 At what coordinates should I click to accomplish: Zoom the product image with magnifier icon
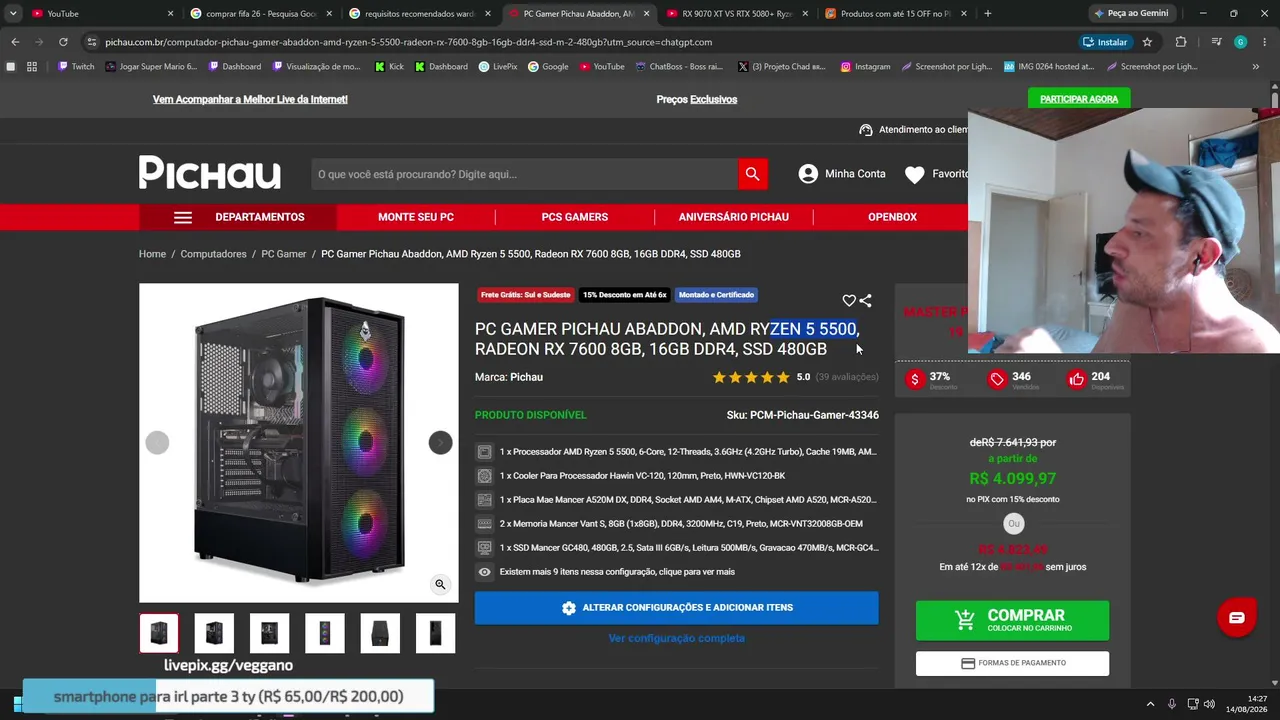click(440, 585)
